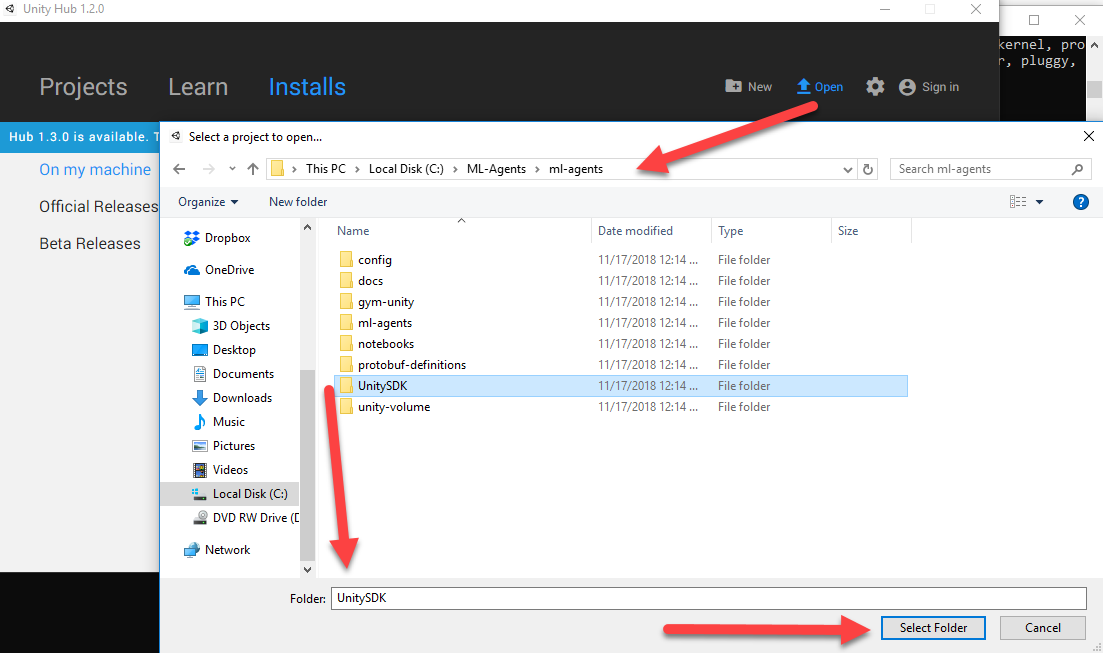The image size is (1103, 653).
Task: Click This PC in the address path
Action: click(x=326, y=169)
